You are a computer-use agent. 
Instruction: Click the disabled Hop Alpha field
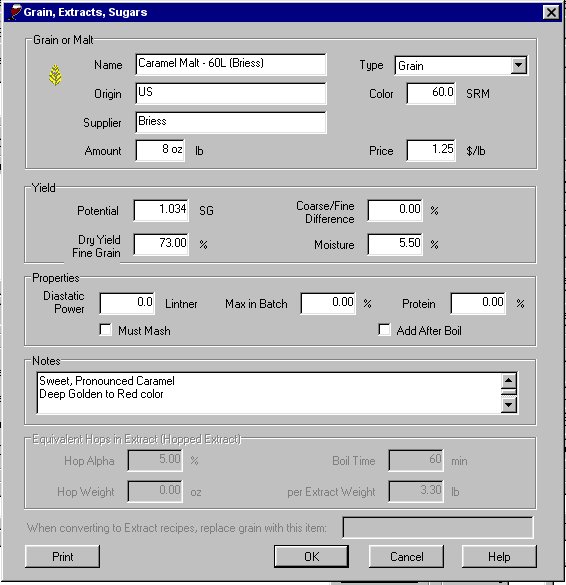[x=155, y=460]
